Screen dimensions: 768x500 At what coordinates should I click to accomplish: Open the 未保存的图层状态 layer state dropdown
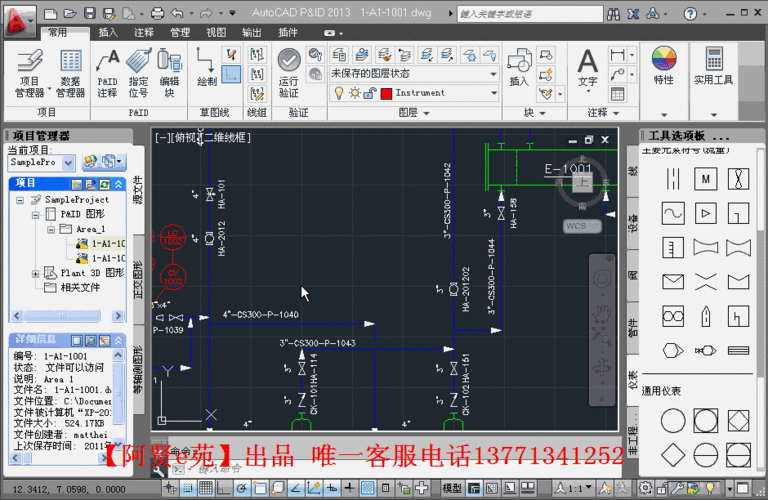coord(414,74)
